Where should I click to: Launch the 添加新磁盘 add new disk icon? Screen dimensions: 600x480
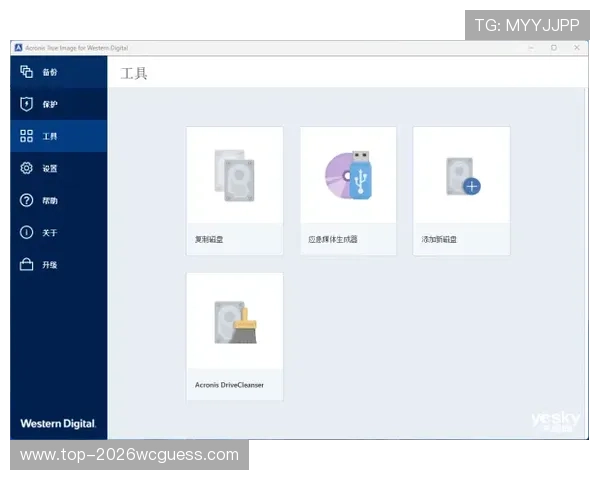pos(463,176)
